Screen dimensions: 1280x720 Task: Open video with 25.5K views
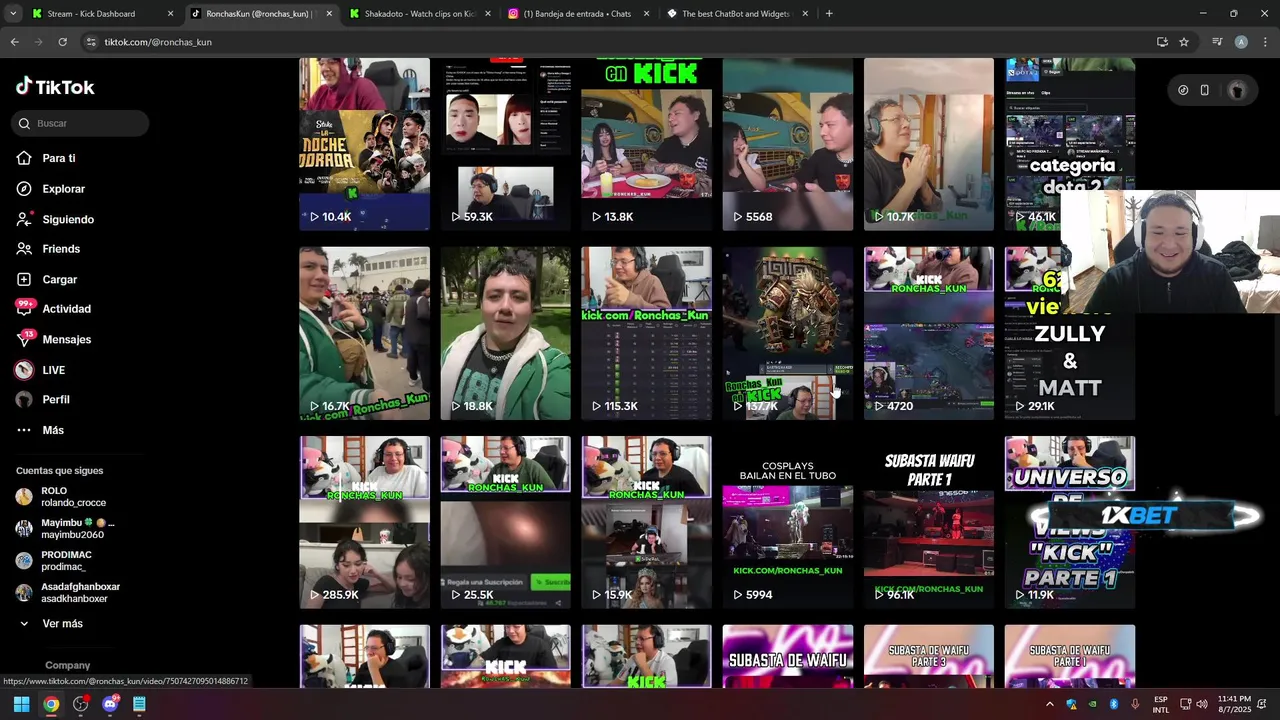coord(505,522)
